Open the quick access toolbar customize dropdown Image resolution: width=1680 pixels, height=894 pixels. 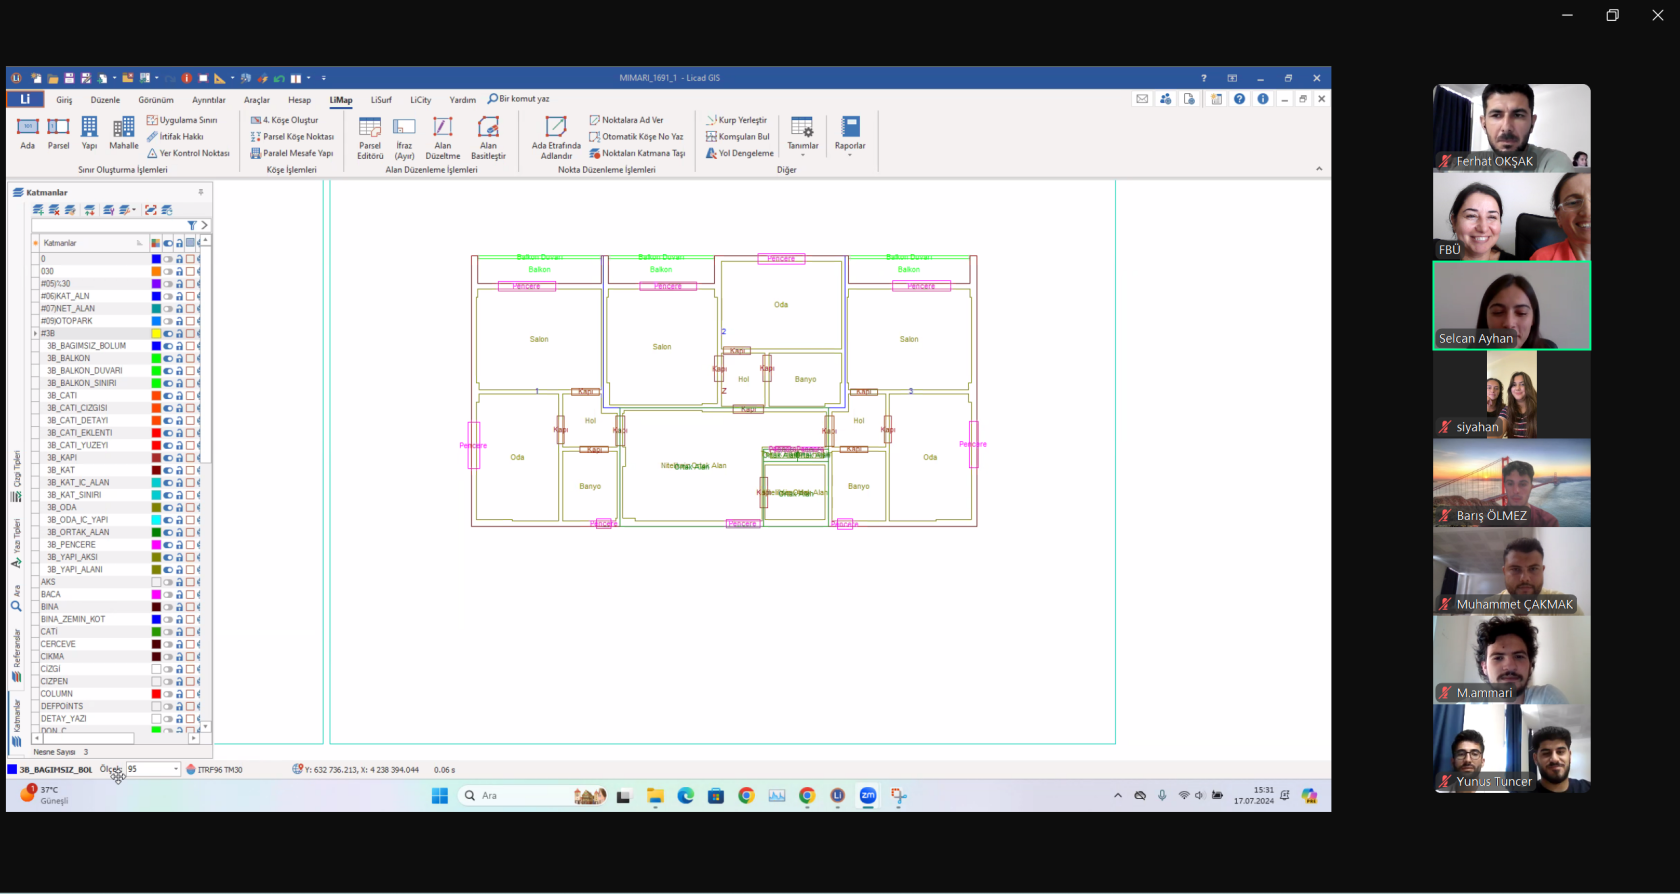point(323,78)
